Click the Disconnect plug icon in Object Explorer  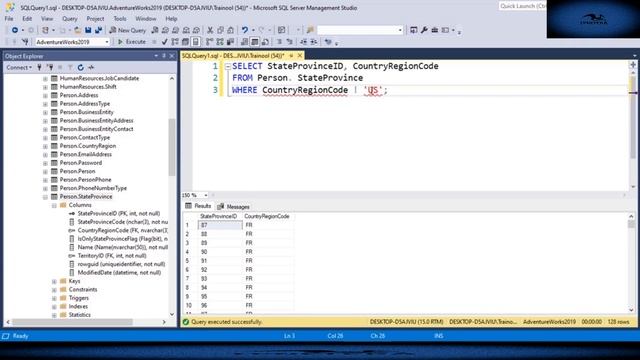[50, 67]
